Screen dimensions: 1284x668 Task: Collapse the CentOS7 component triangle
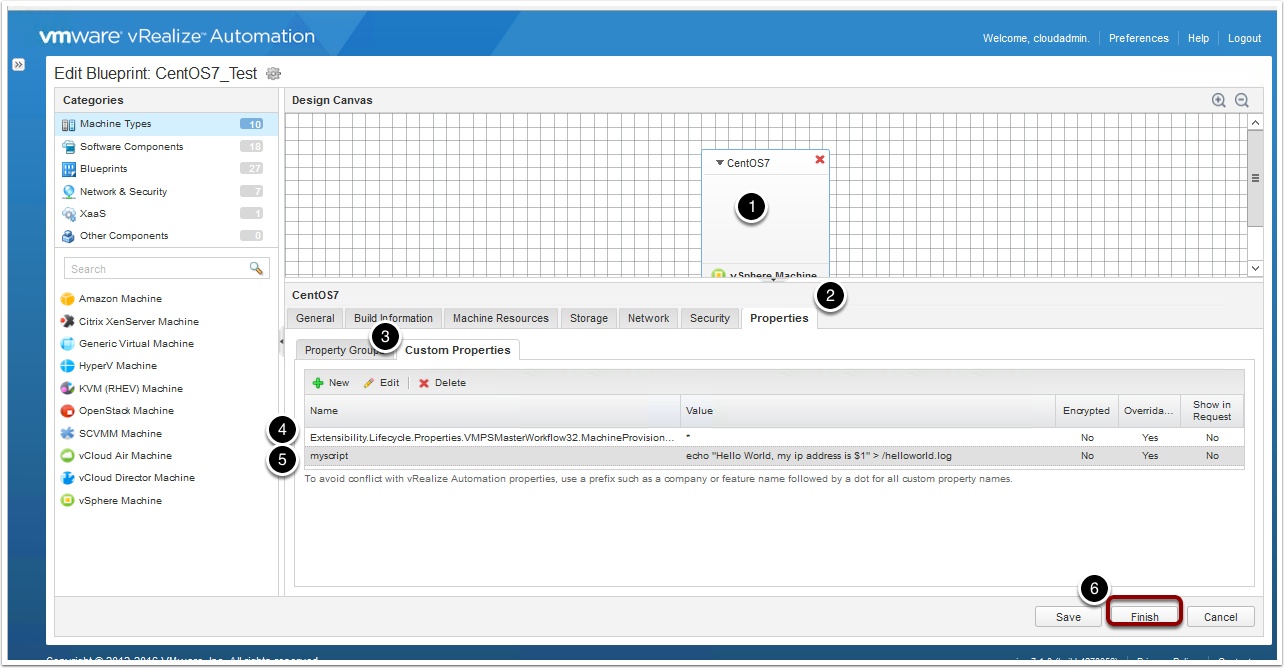720,163
